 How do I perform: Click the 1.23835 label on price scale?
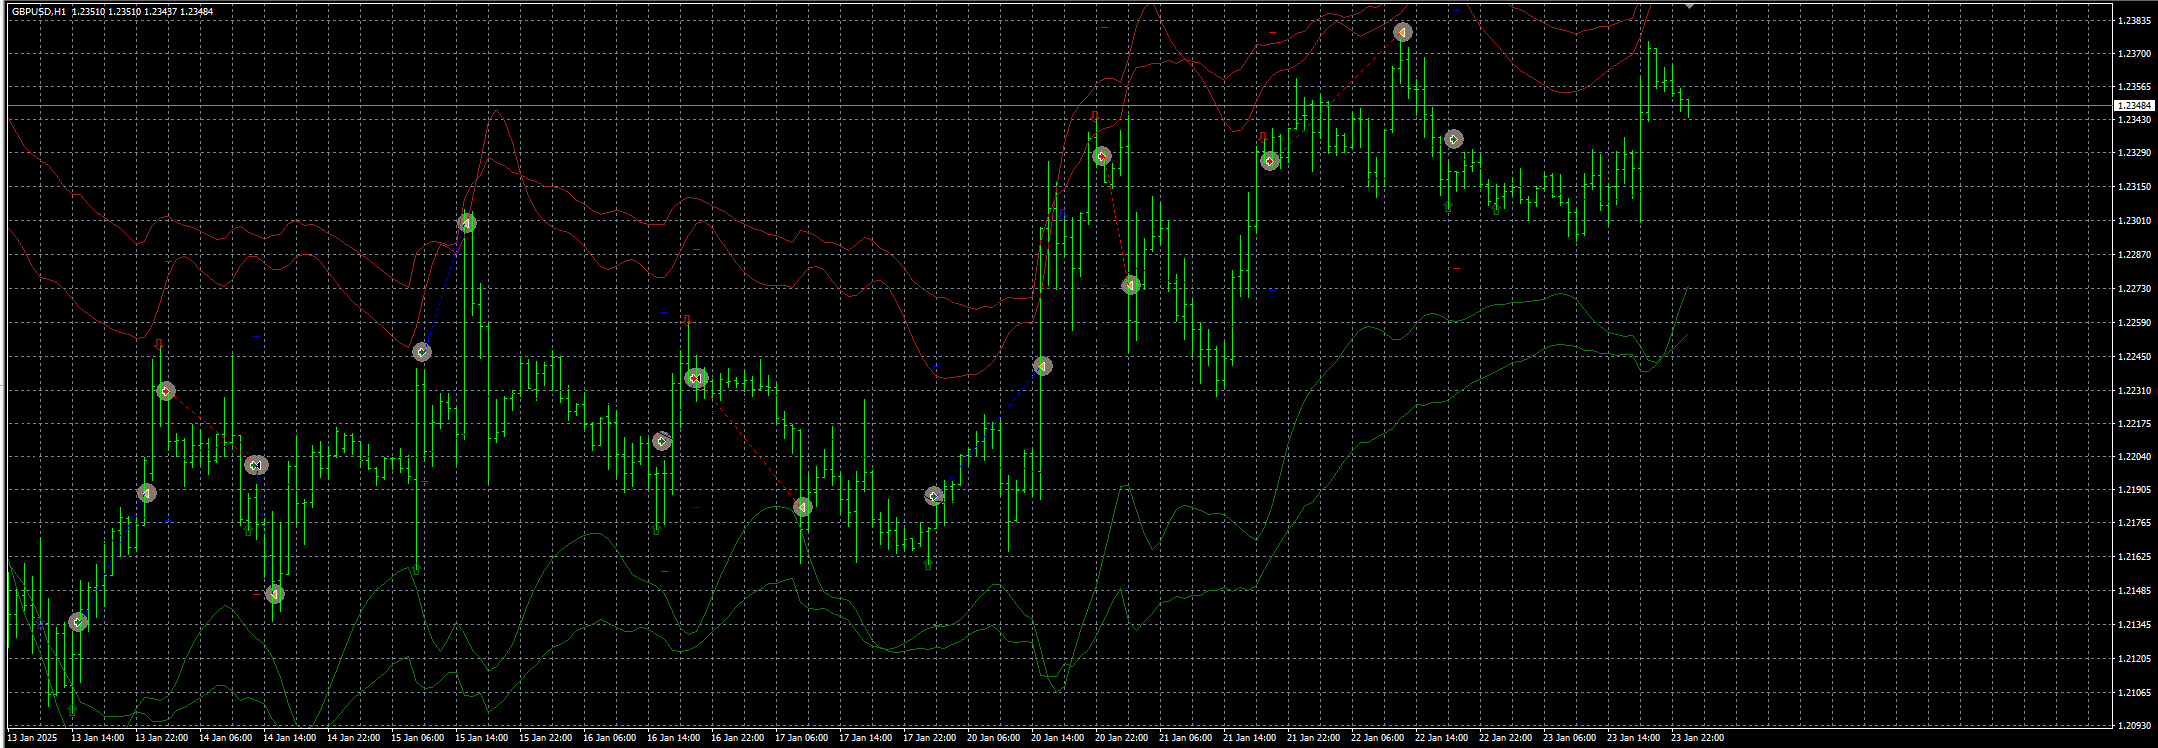pos(2134,20)
